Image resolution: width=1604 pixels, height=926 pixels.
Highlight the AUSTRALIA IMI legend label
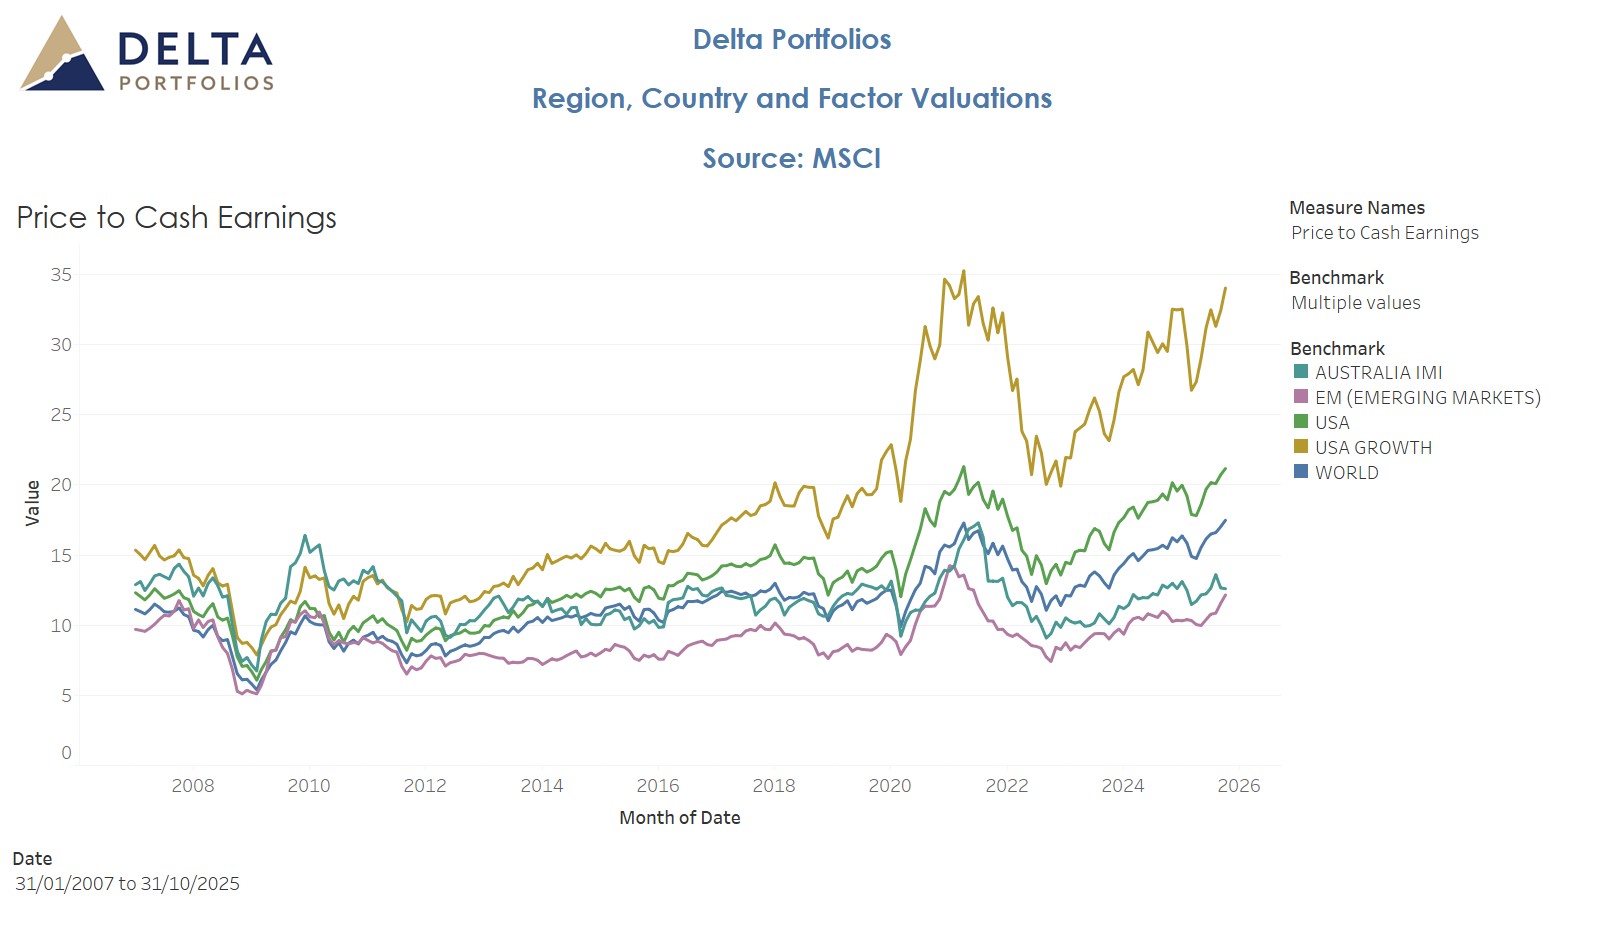[x=1378, y=373]
